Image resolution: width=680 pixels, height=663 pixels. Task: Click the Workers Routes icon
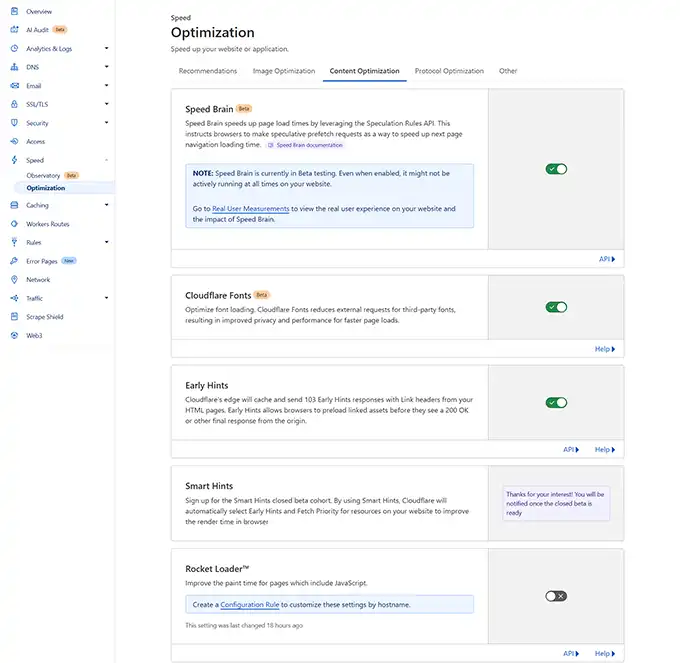[14, 224]
